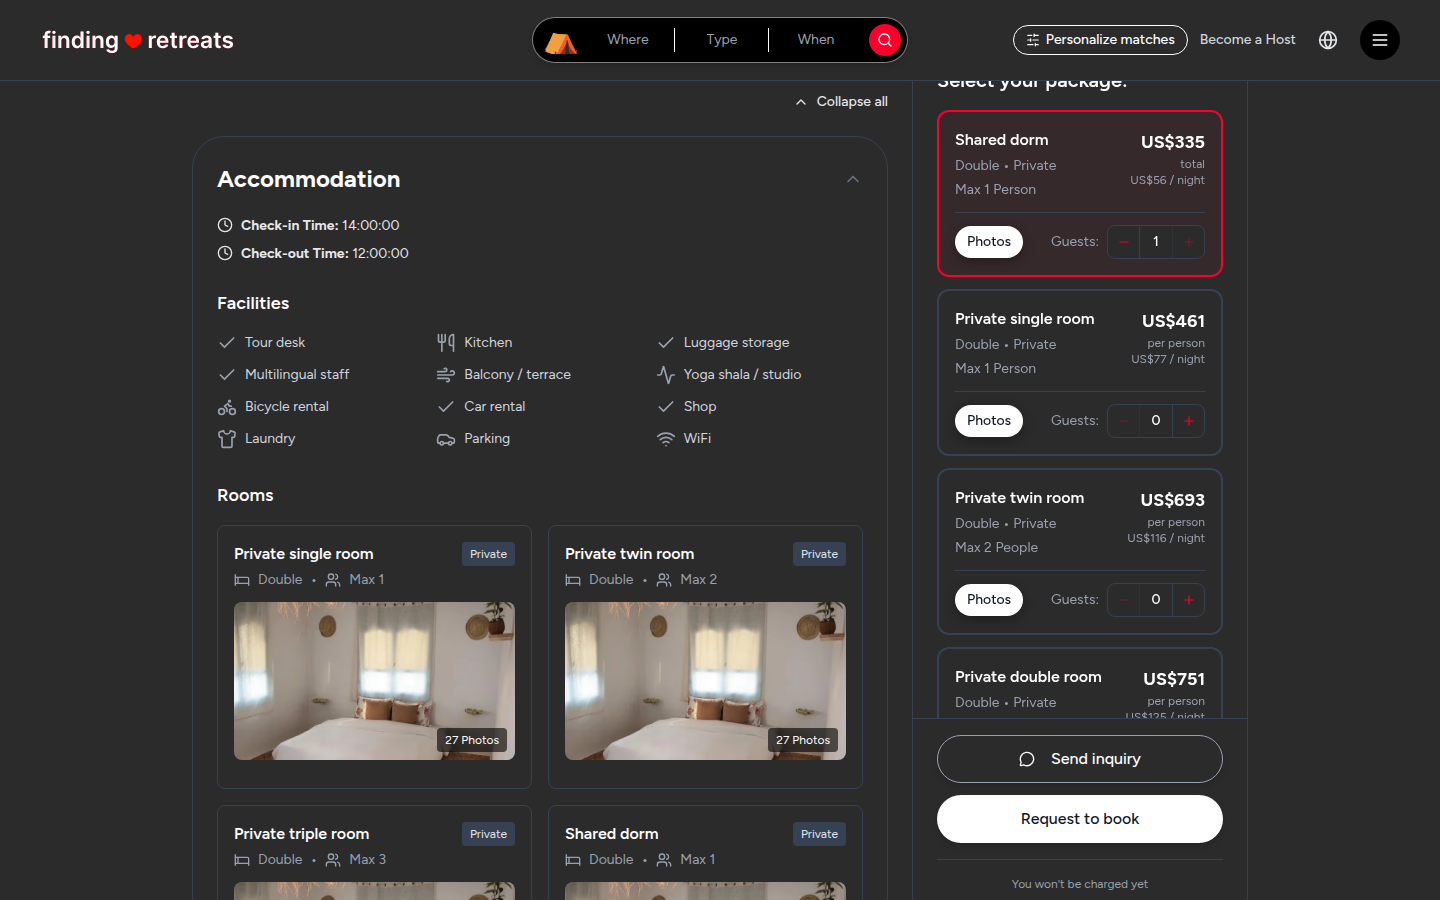Click Become a Host link
Screen dimensions: 1440x900
1247,40
